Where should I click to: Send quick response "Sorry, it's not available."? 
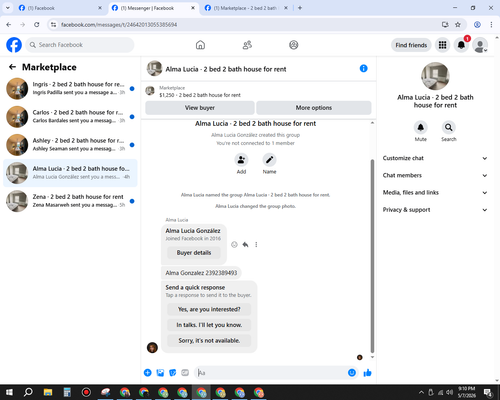click(x=209, y=340)
